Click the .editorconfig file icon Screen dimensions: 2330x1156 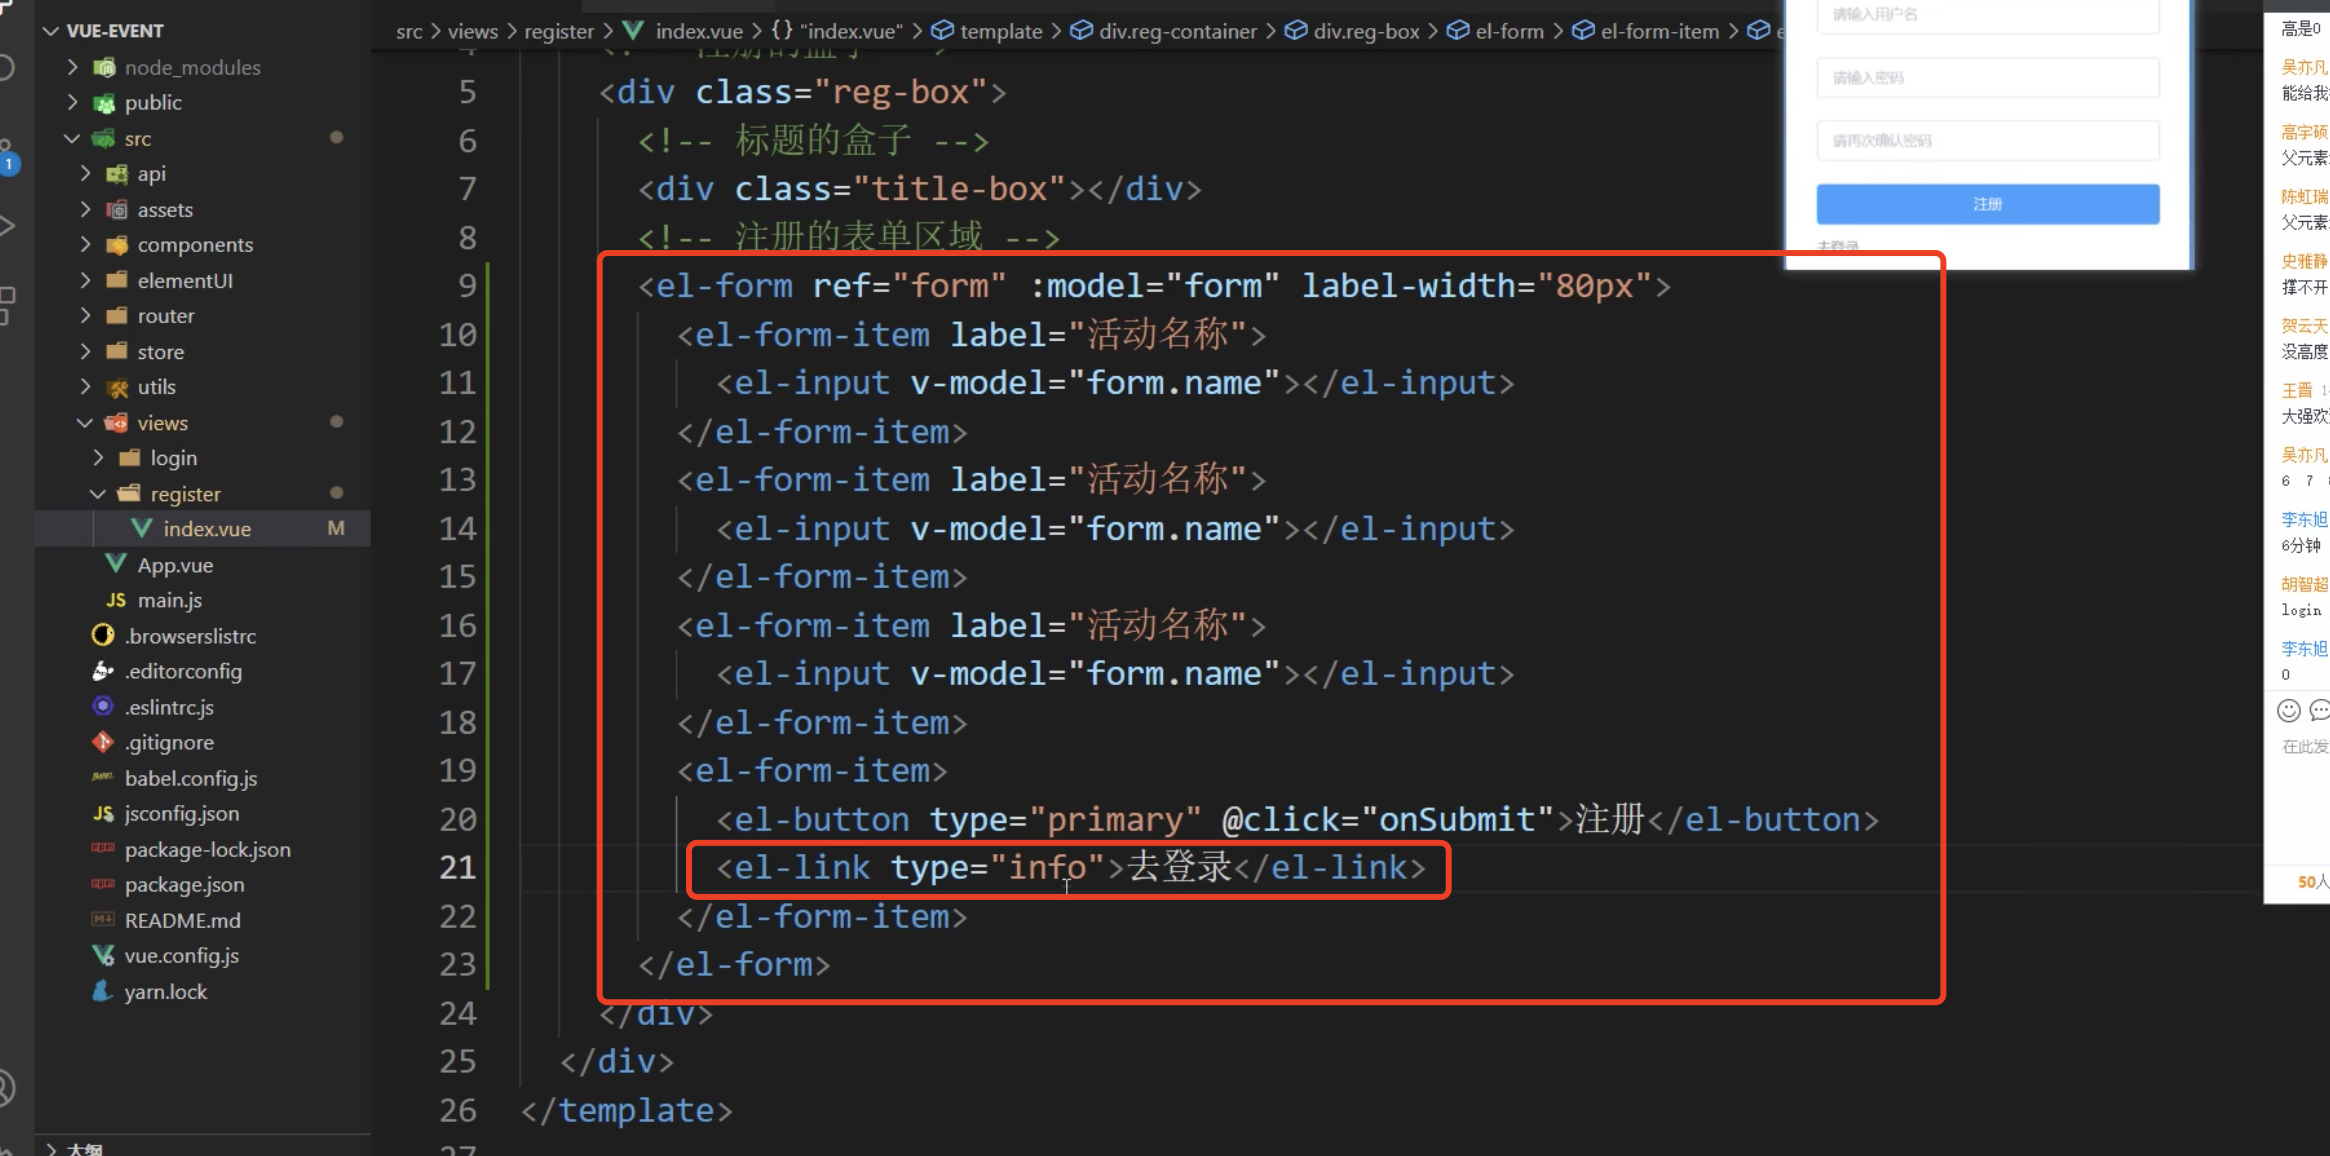(x=103, y=671)
